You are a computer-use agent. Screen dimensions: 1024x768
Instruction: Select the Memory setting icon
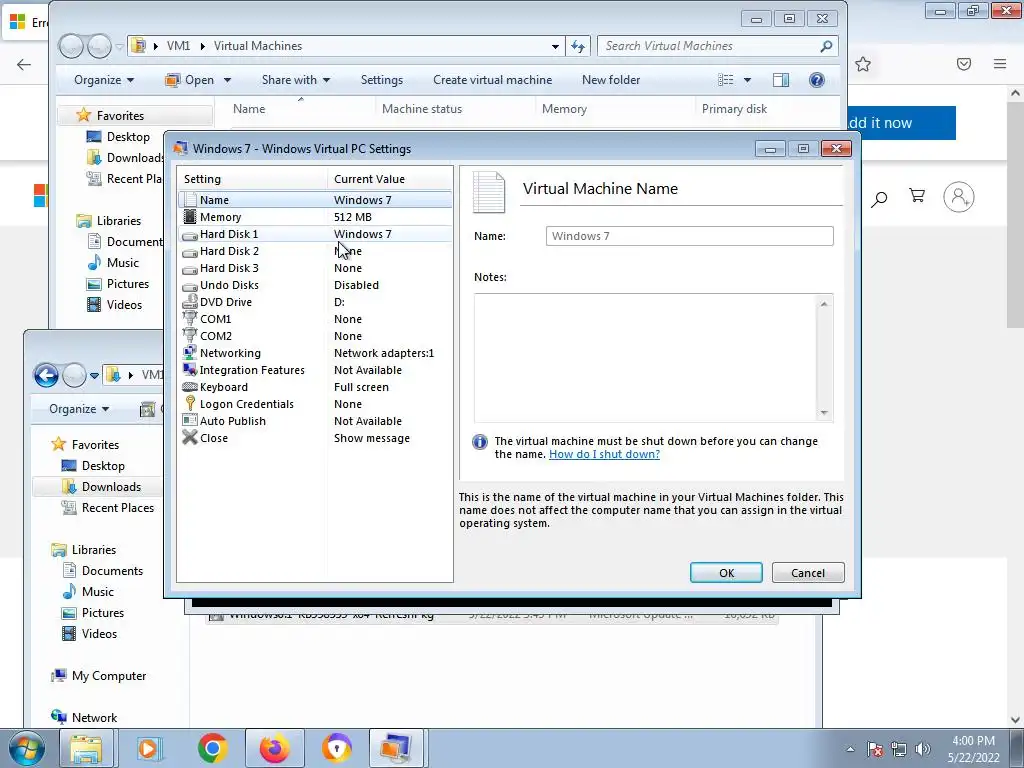[x=189, y=217]
